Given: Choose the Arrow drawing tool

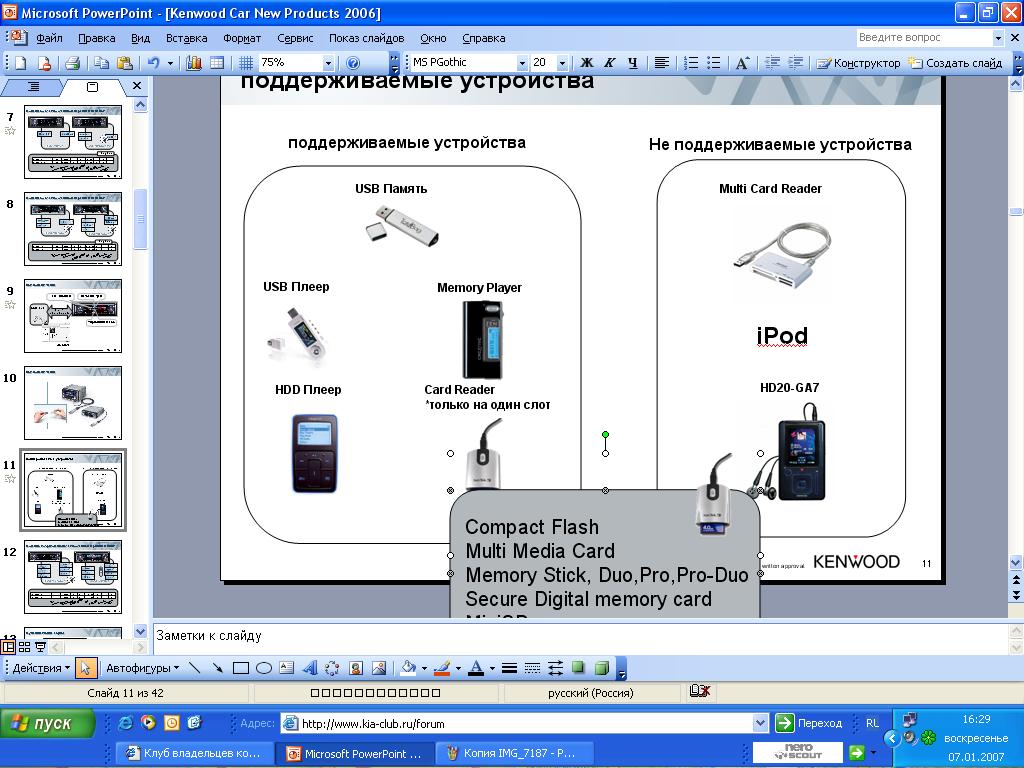Looking at the screenshot, I should click(x=217, y=668).
